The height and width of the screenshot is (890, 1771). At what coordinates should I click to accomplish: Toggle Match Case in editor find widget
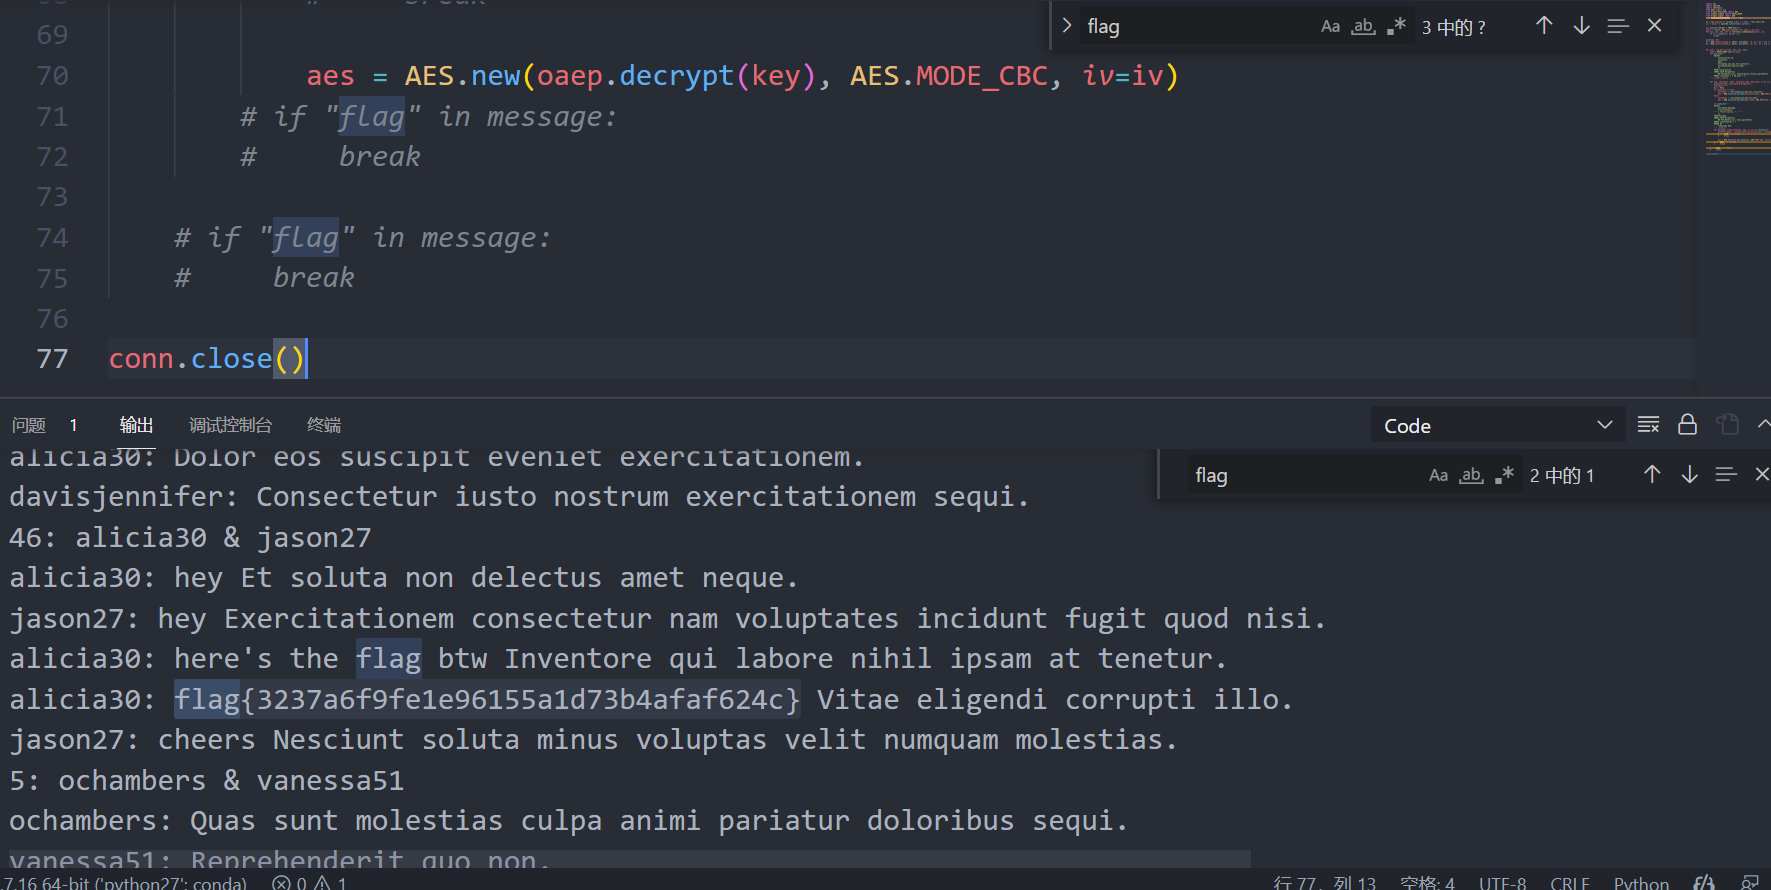[1330, 26]
